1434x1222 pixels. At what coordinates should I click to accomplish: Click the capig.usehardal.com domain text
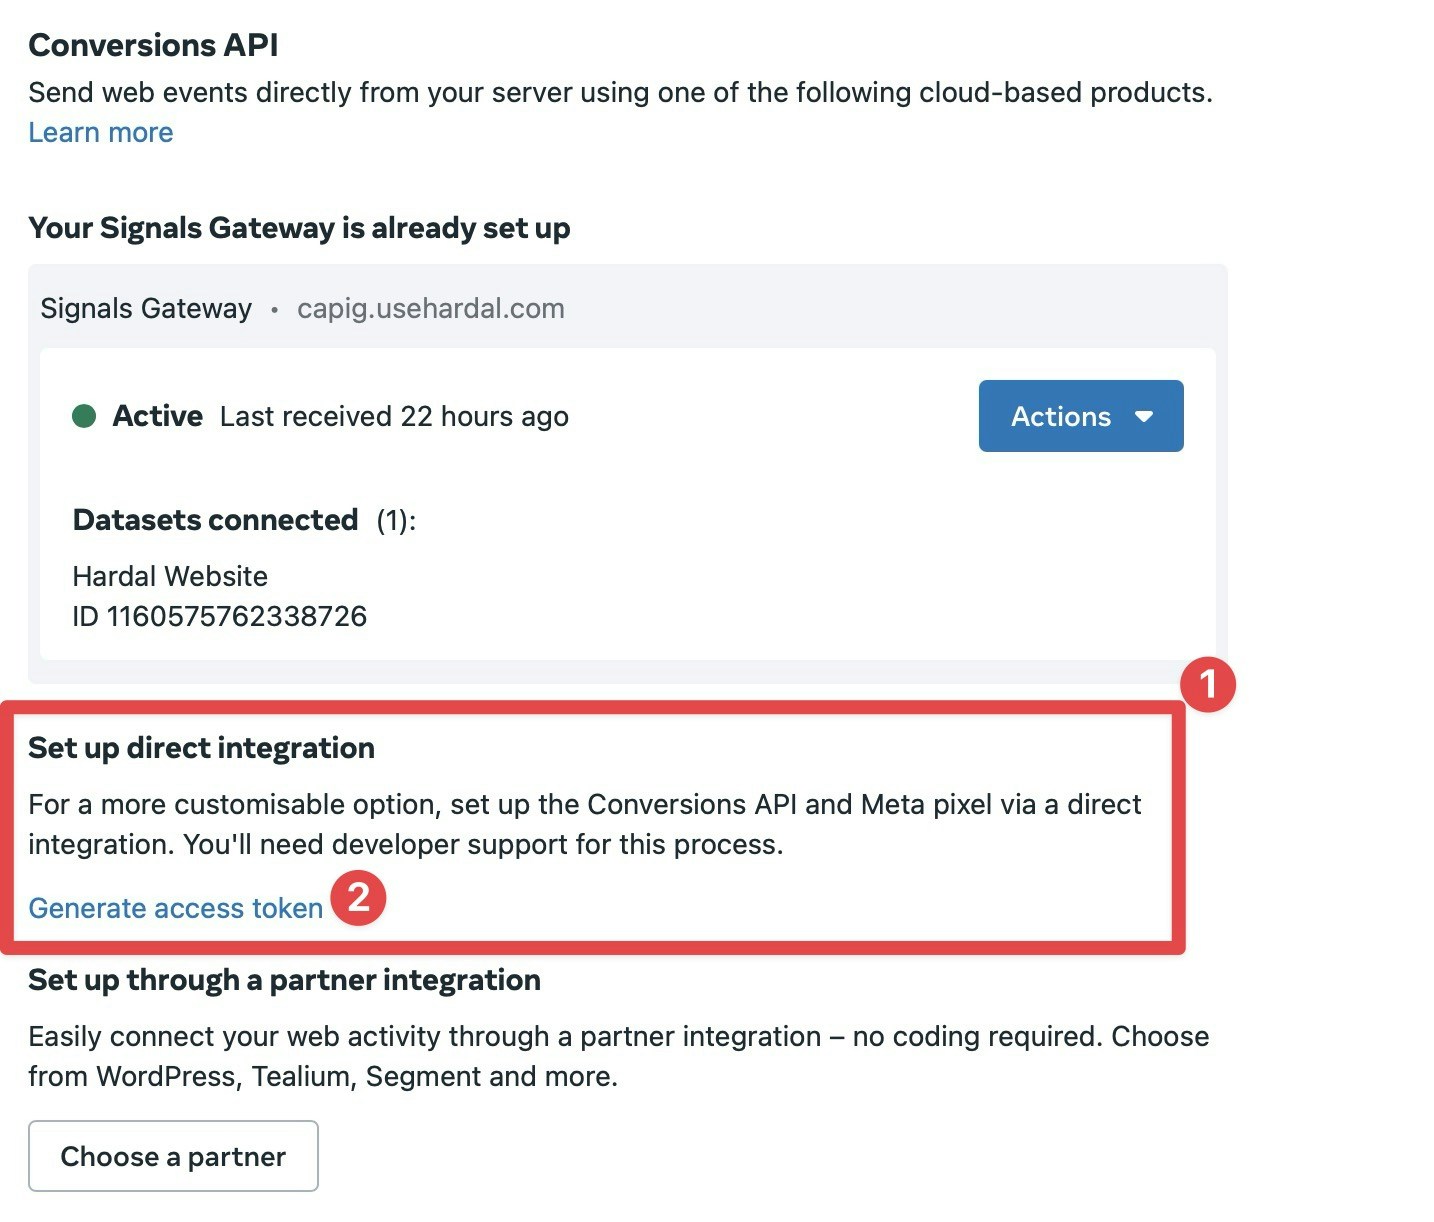click(x=430, y=308)
